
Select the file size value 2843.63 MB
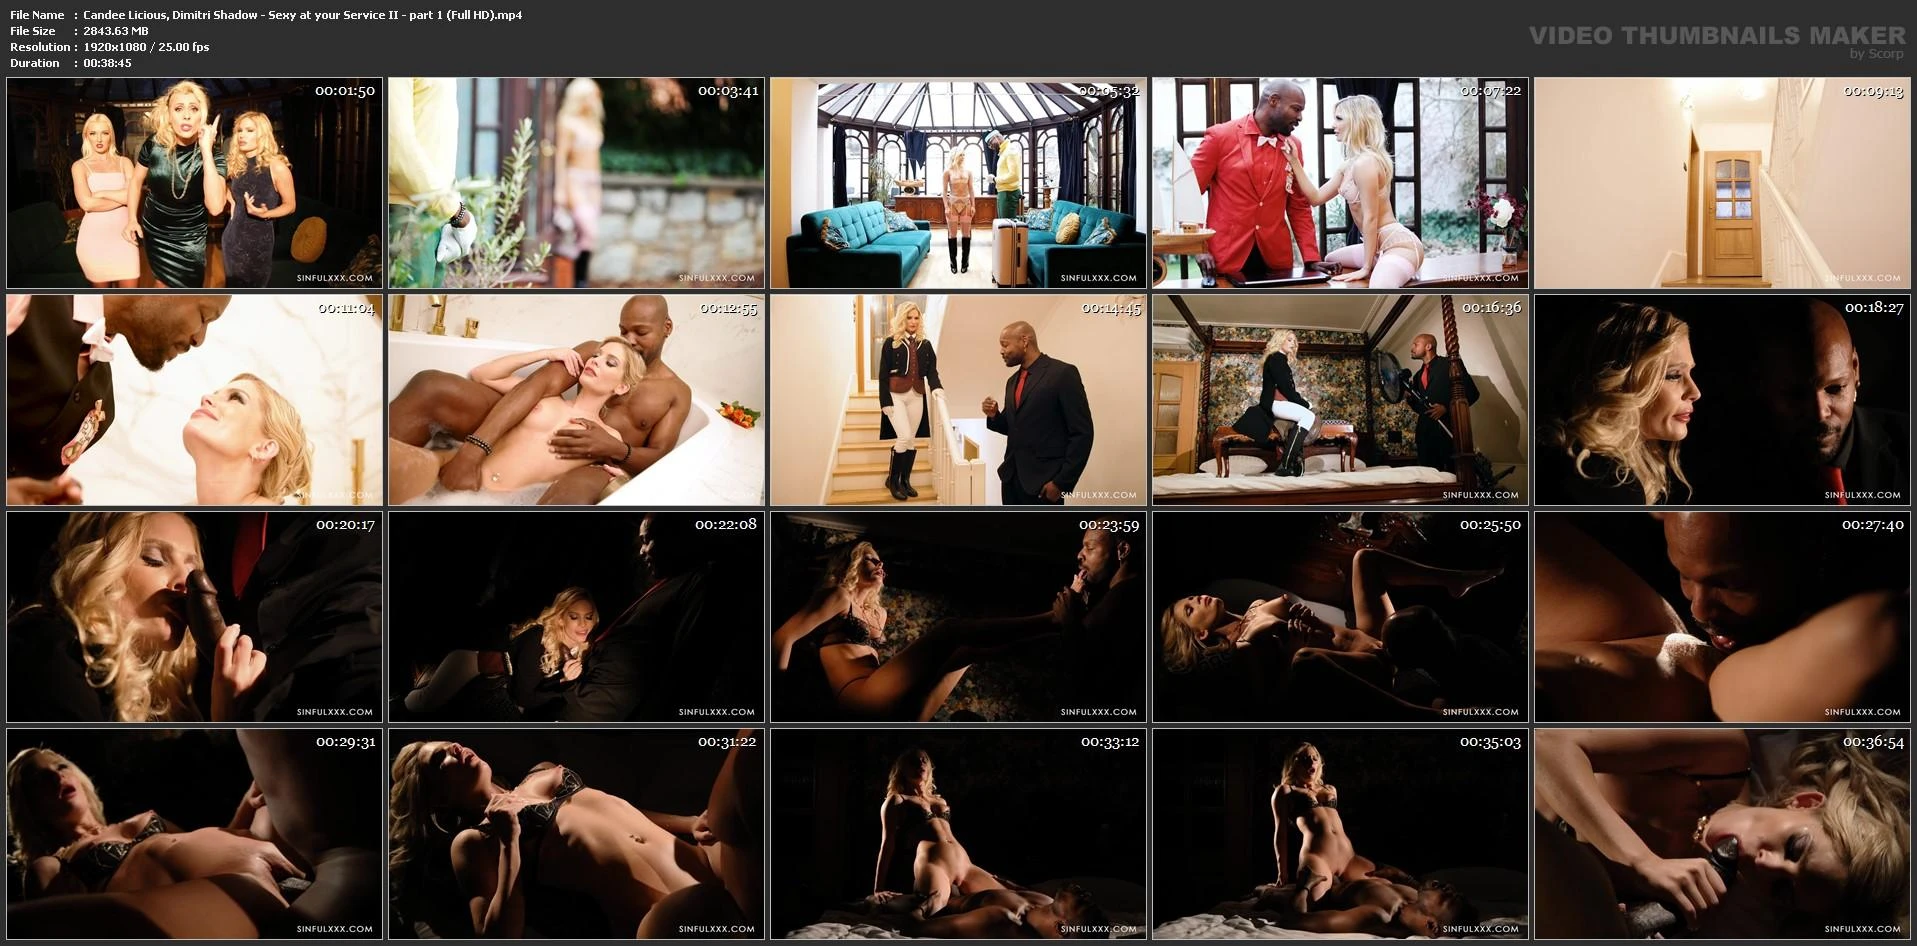click(116, 31)
